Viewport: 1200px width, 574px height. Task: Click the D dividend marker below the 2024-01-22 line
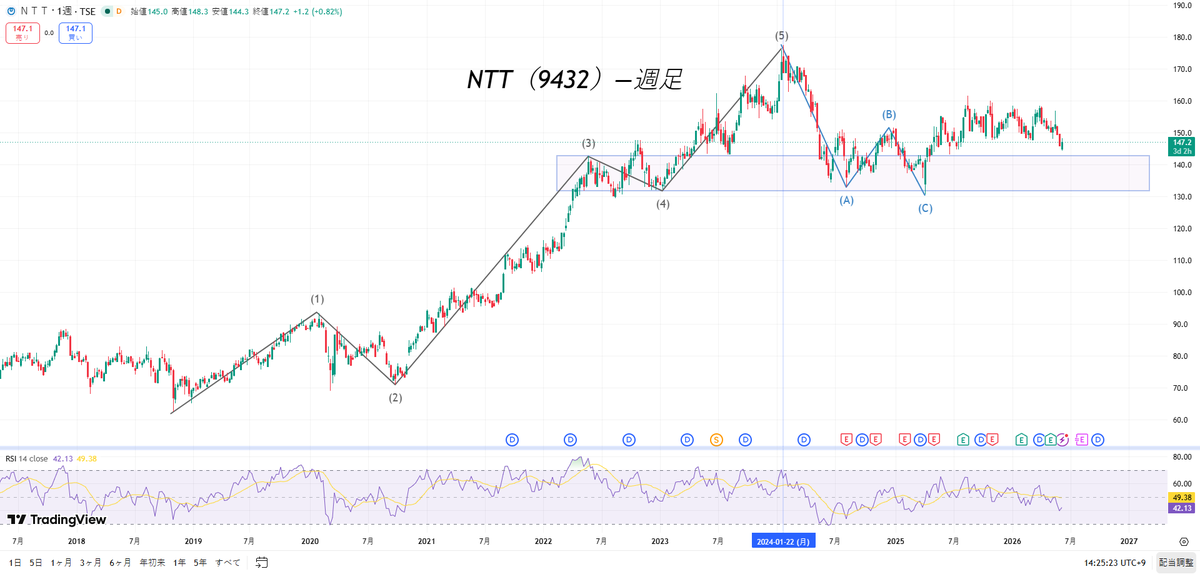[804, 439]
